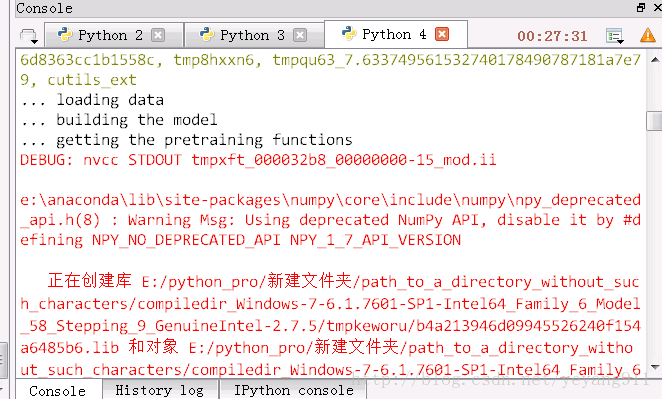Undock the Console pane

point(641,7)
